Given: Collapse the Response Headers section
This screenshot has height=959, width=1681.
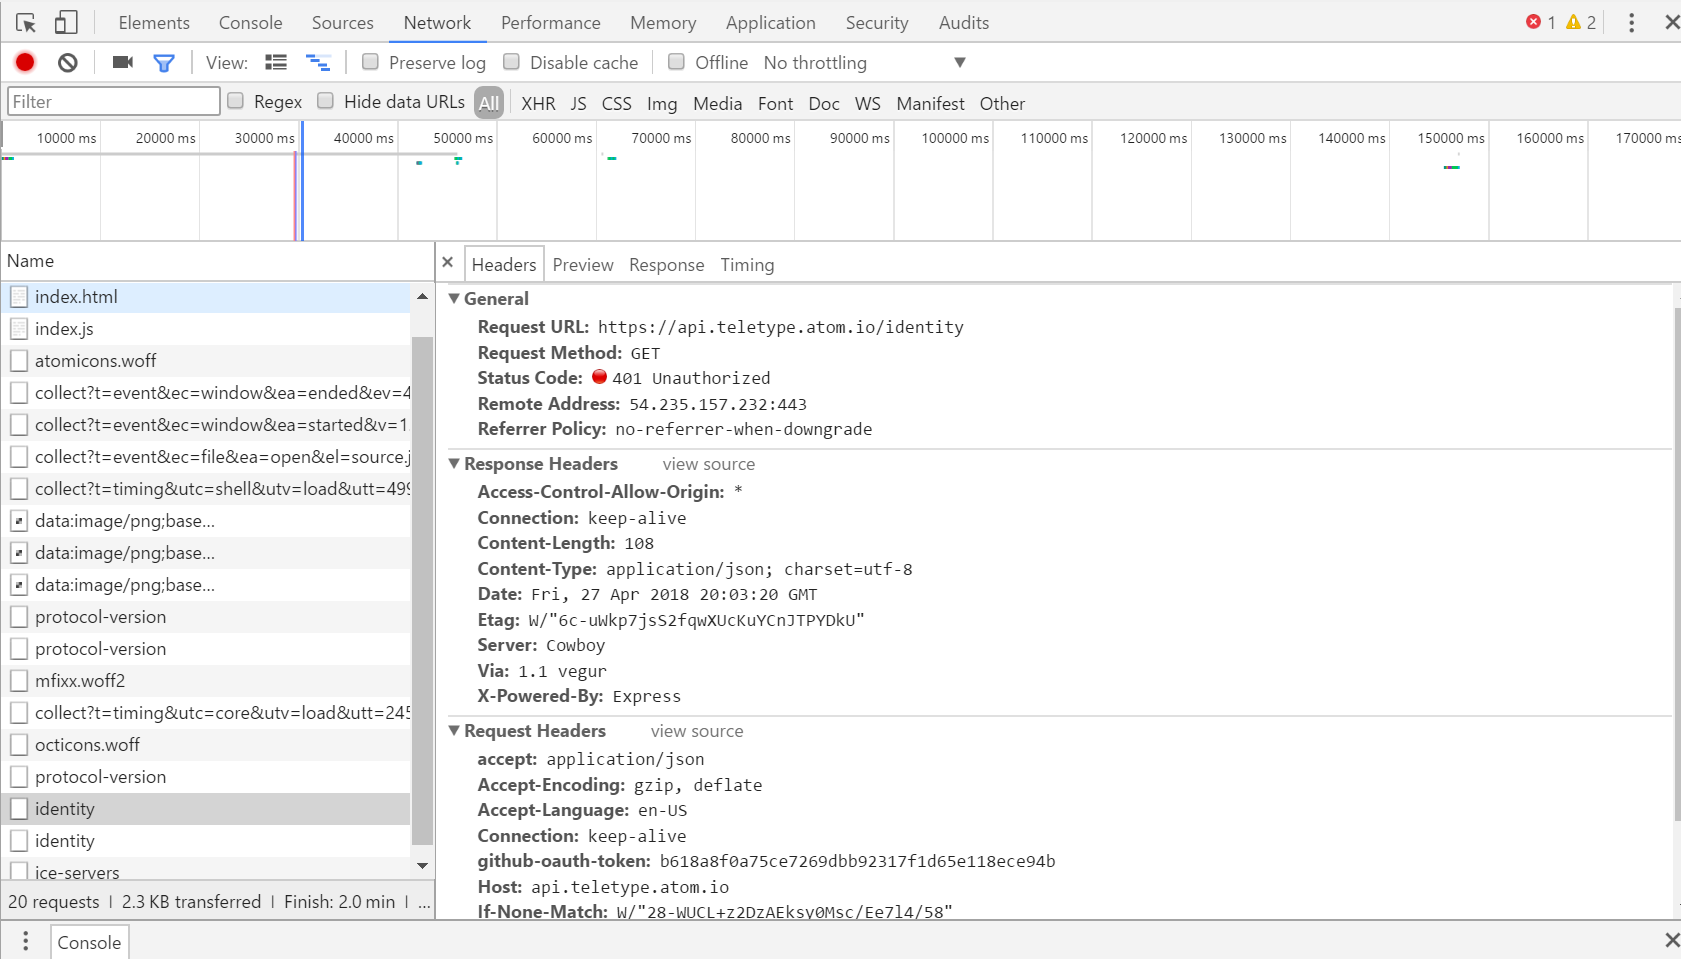Looking at the screenshot, I should coord(455,463).
